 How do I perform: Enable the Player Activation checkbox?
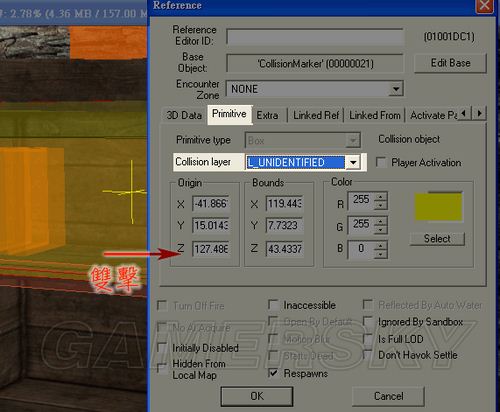pyautogui.click(x=382, y=162)
